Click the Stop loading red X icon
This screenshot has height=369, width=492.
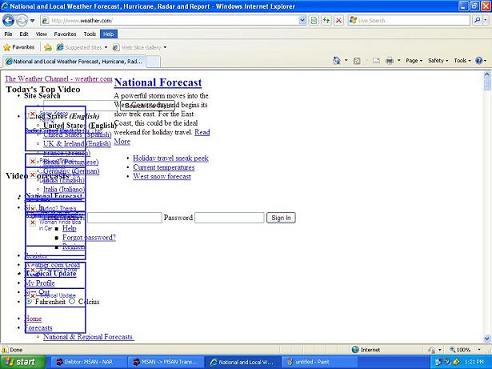click(338, 21)
